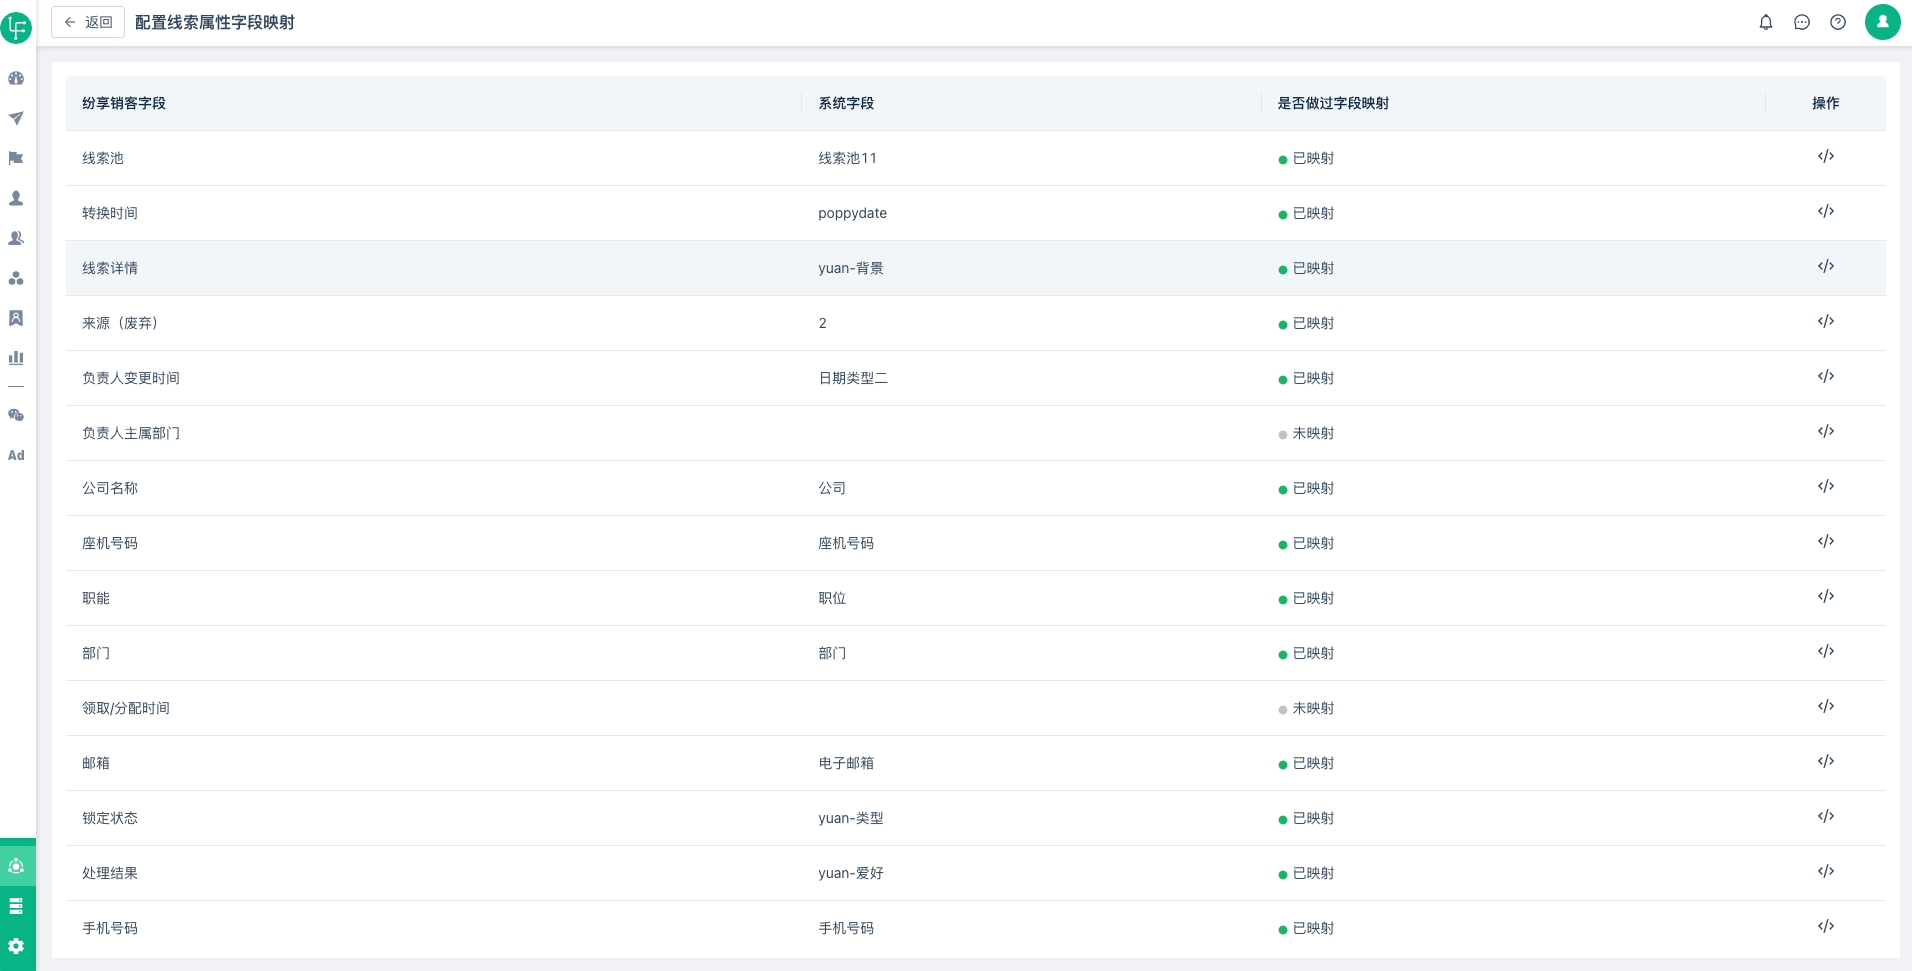Open the Ad section in sidebar
Viewport: 1912px width, 971px height.
[x=16, y=455]
